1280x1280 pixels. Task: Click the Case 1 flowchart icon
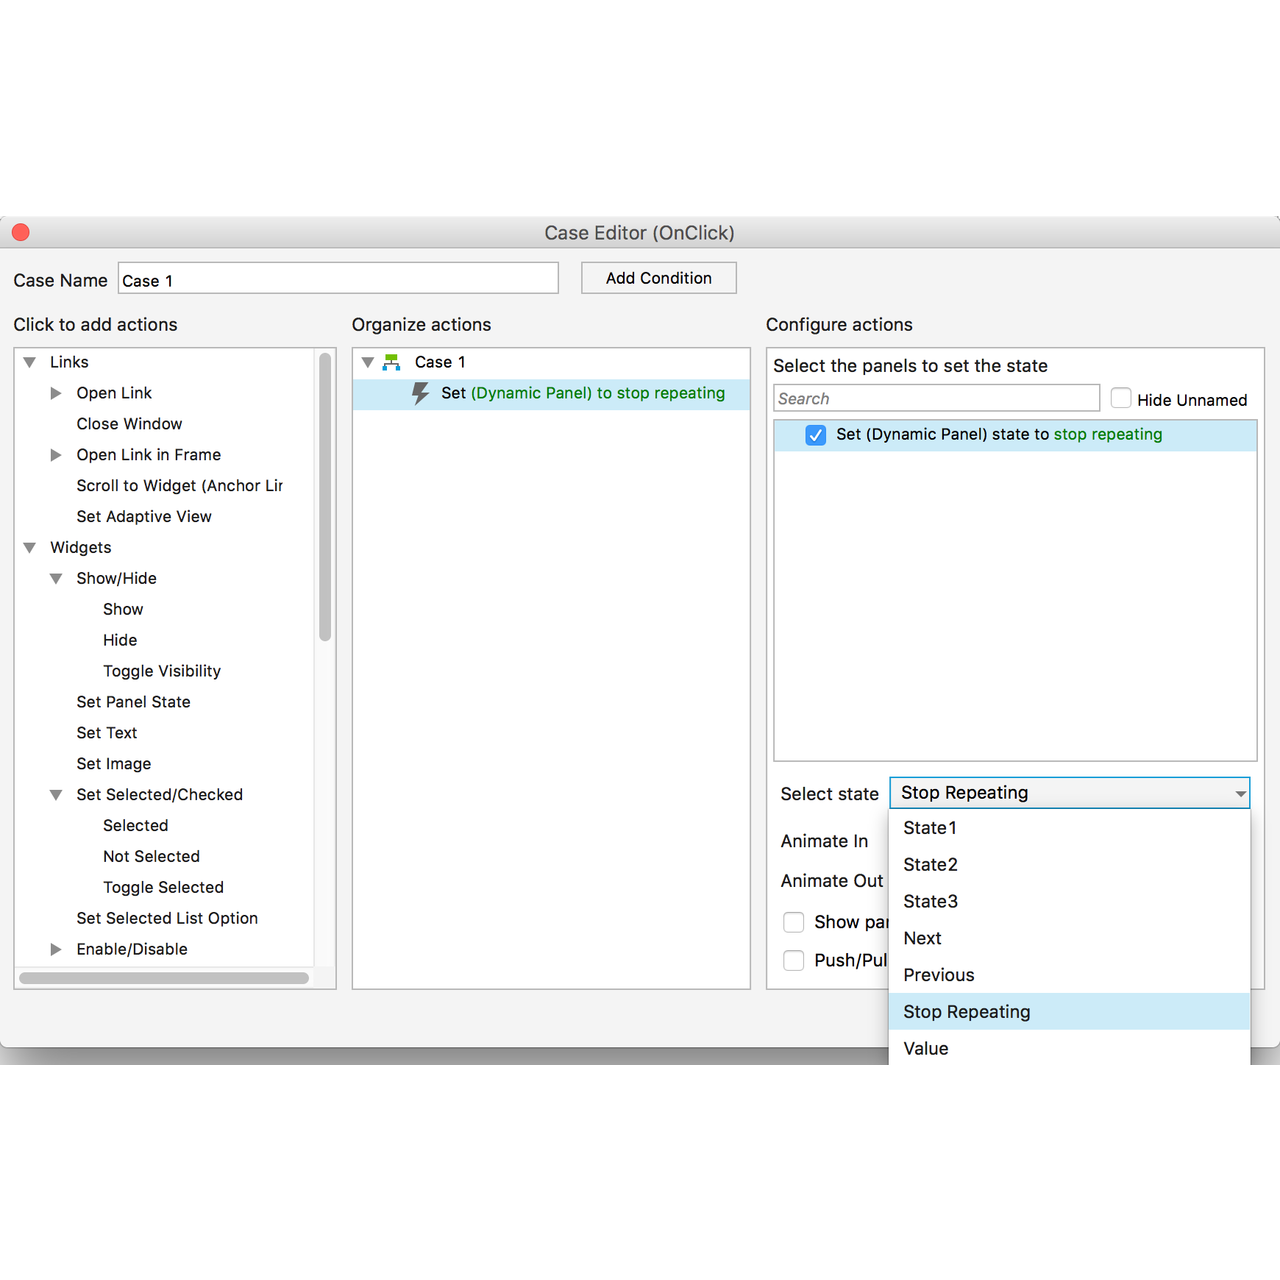389,362
